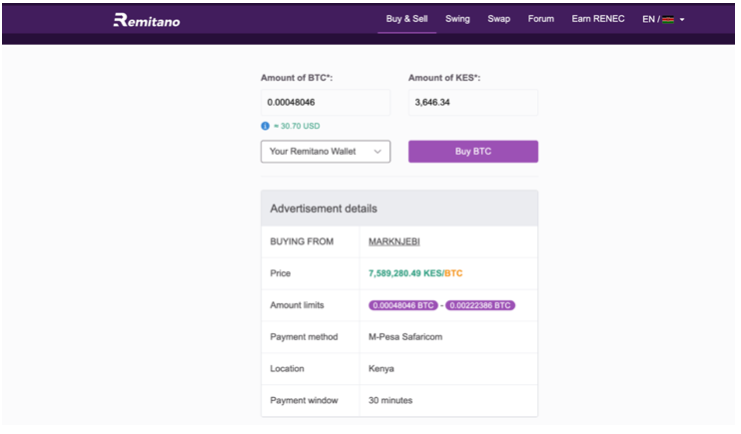Focus the Amount of BTC field
The image size is (741, 434).
[326, 103]
